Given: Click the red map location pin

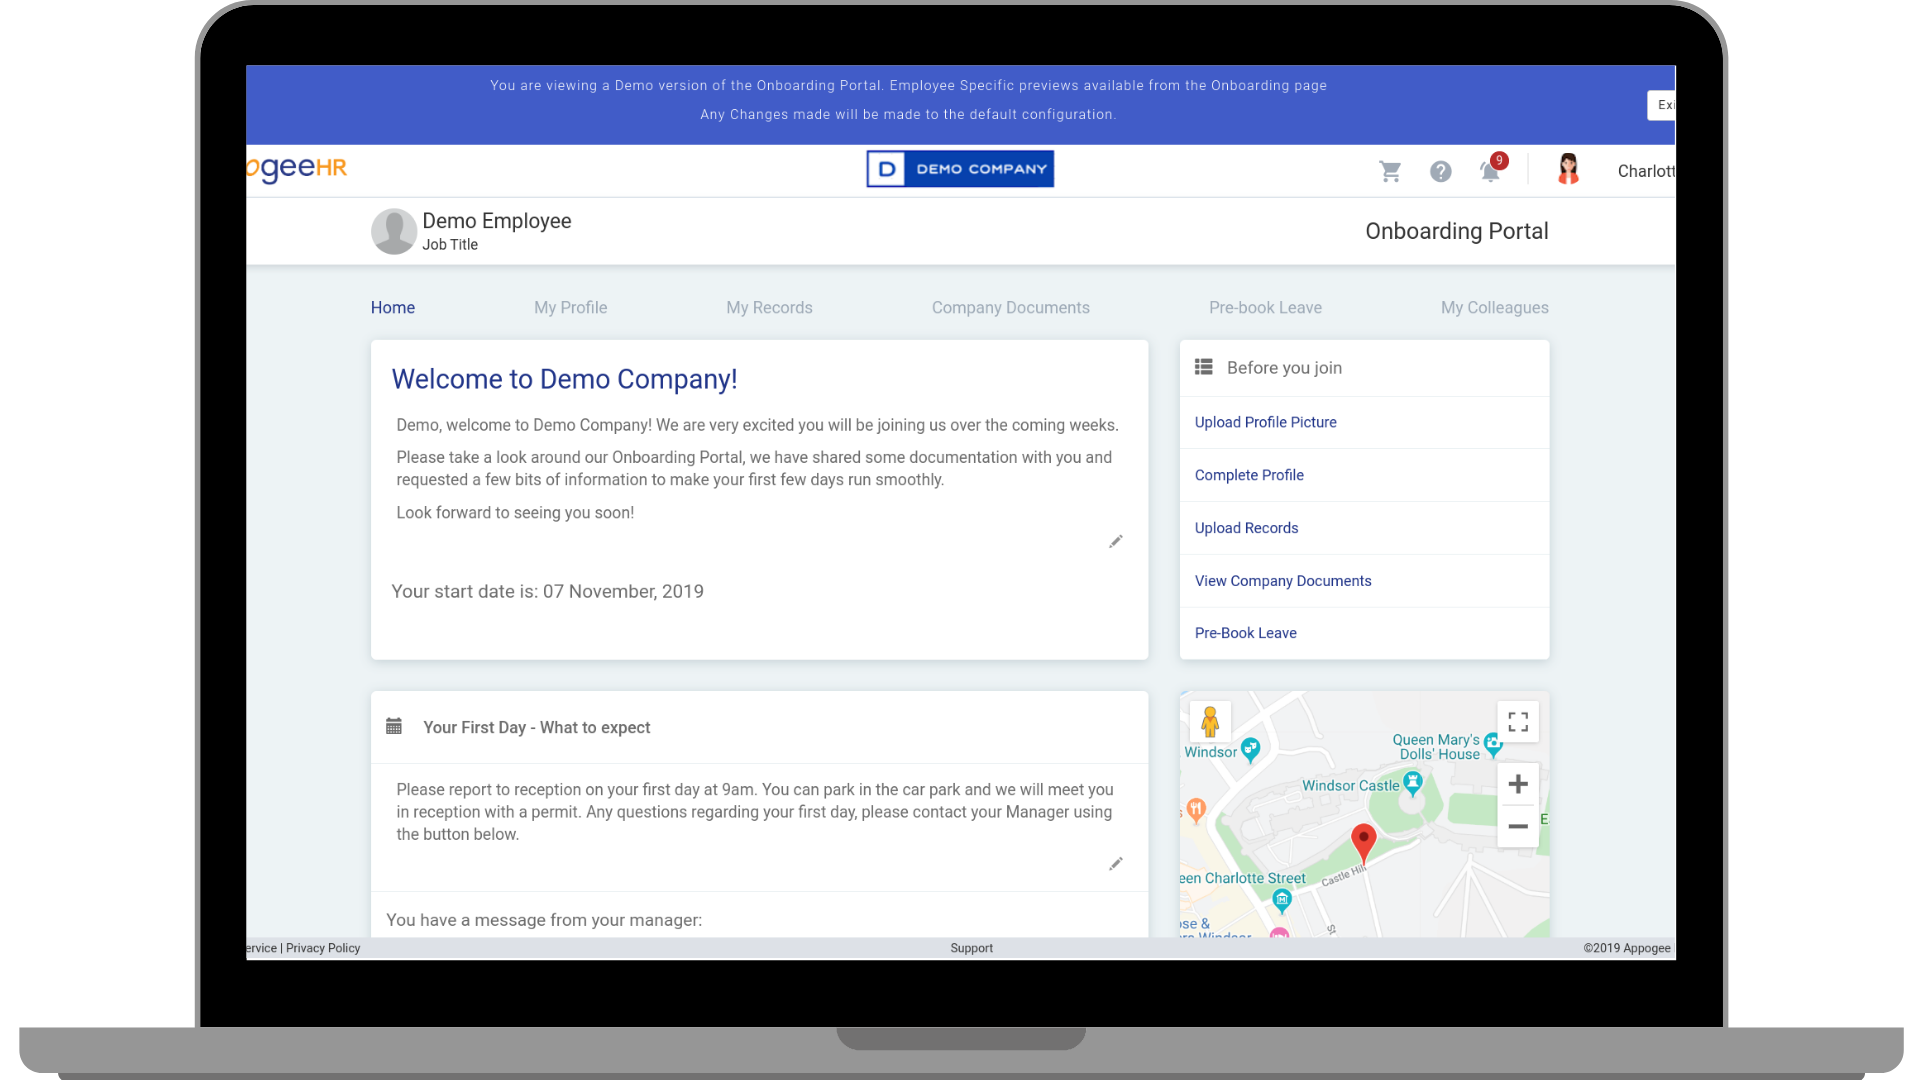Looking at the screenshot, I should point(1363,840).
